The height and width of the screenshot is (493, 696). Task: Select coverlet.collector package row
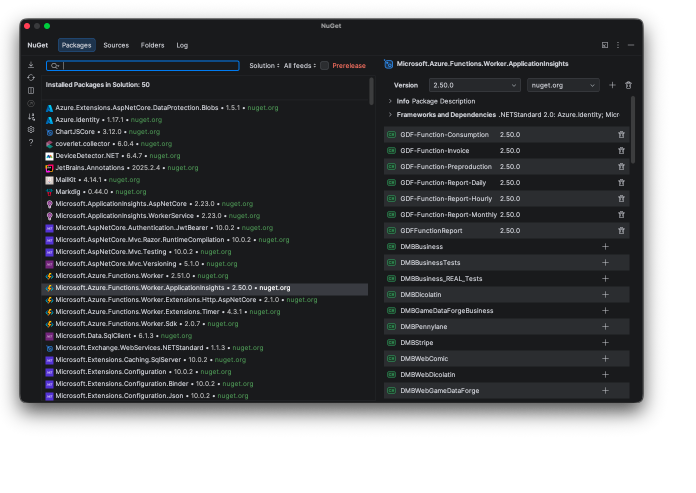pos(205,144)
